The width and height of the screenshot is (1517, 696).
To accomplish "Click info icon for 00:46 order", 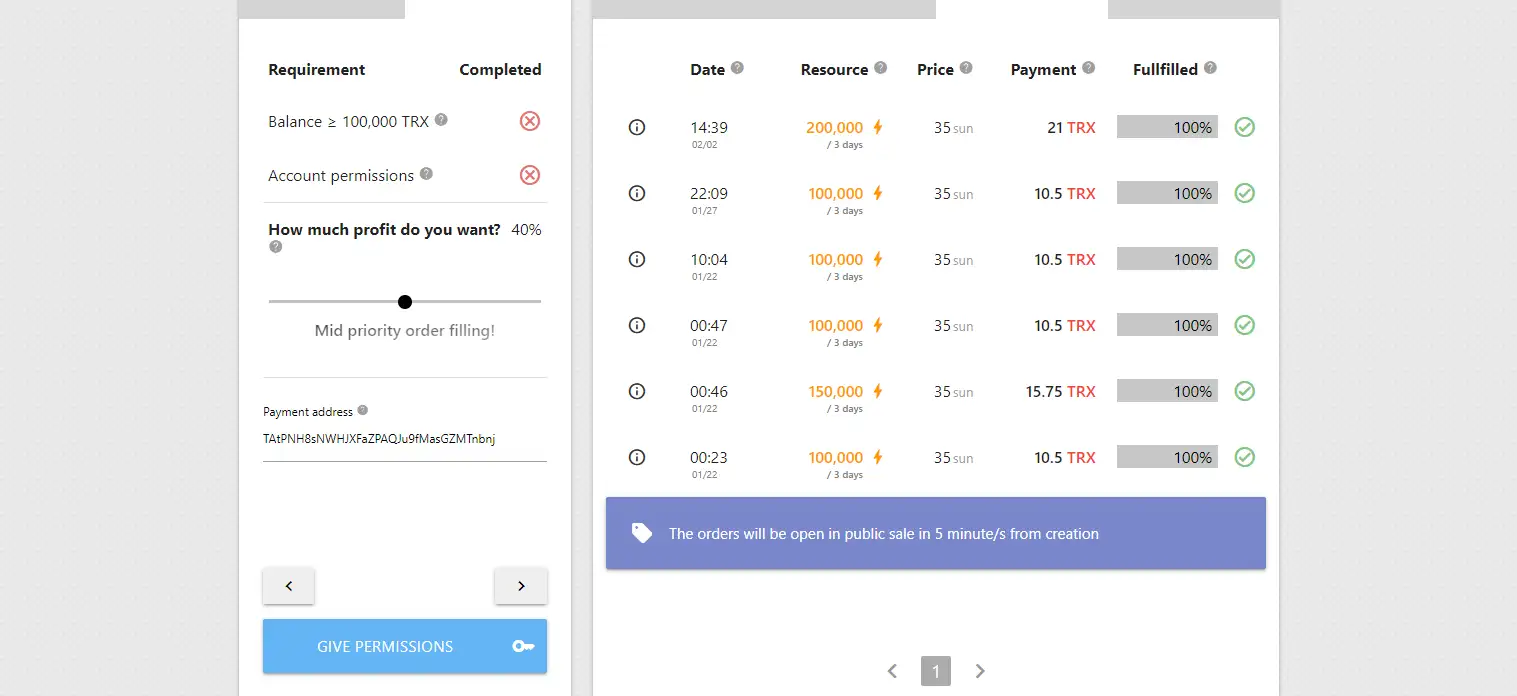I will click(637, 391).
